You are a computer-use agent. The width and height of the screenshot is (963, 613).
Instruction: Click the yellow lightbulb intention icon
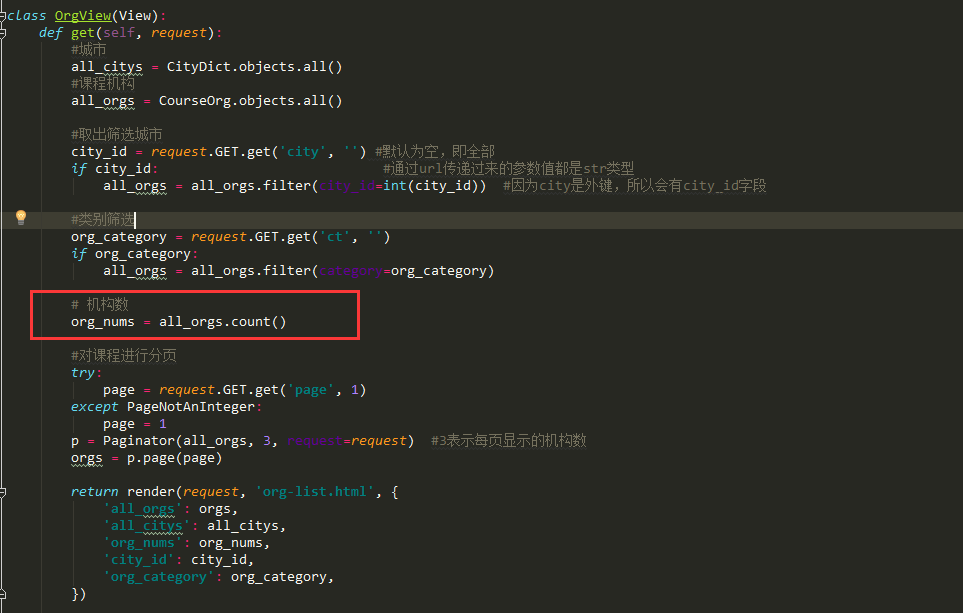click(21, 217)
